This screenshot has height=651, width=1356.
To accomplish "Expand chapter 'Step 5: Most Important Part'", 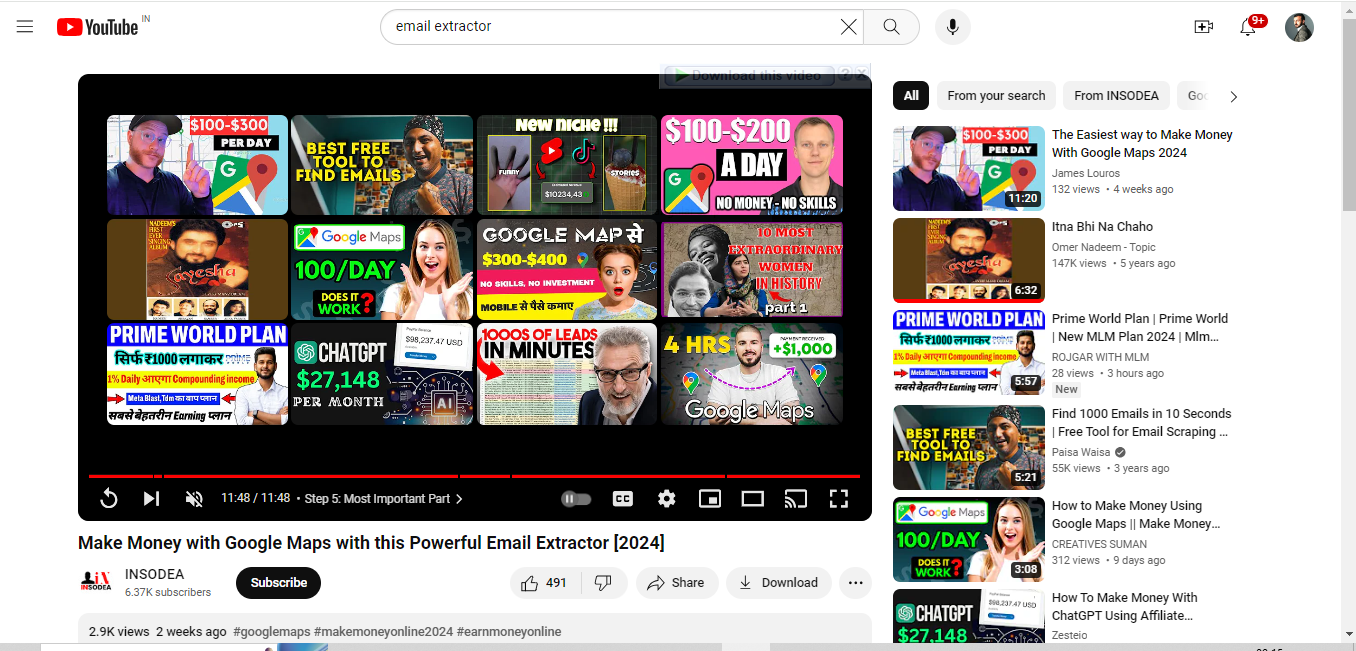I will (384, 498).
